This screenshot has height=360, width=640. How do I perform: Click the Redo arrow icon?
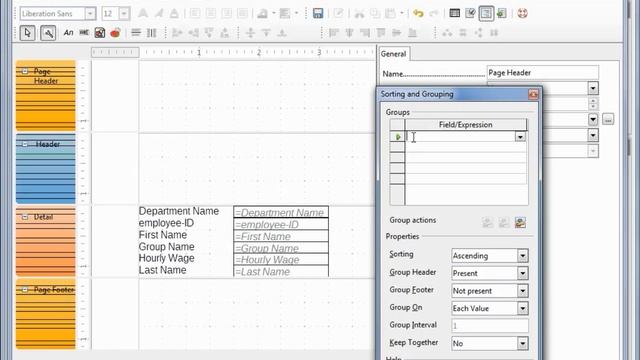[434, 13]
